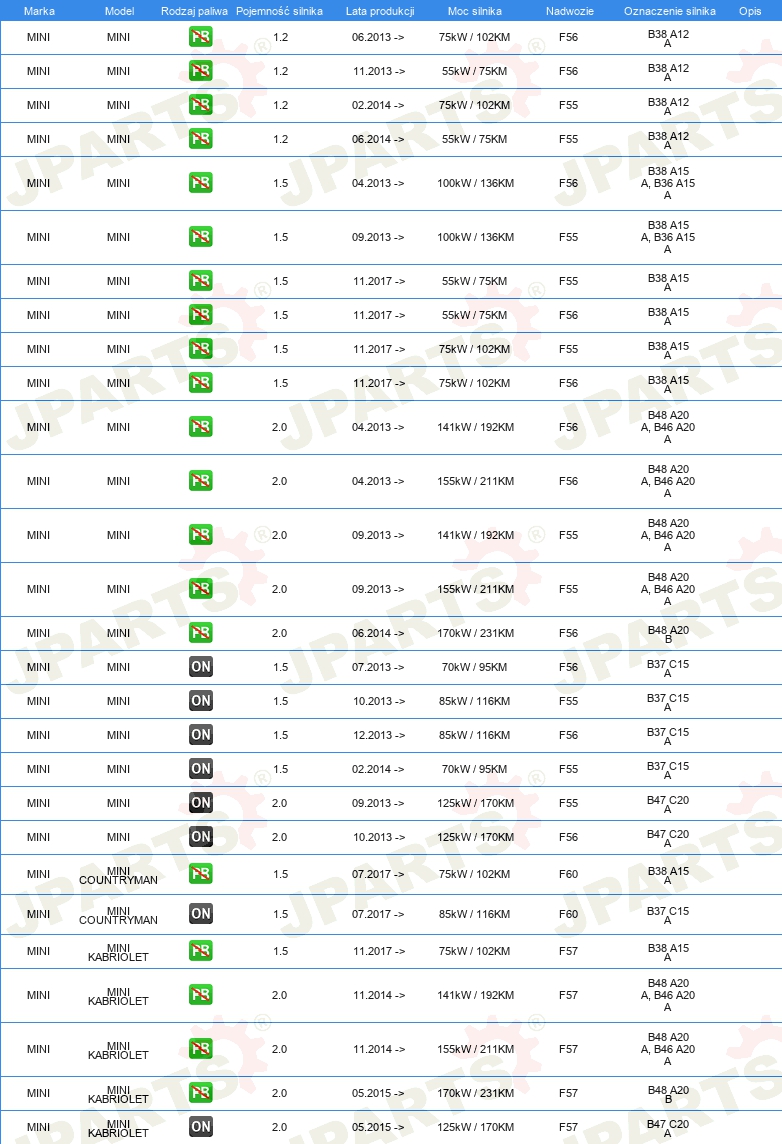Click petrol icon in 1.2 02.2014 F55 row
The height and width of the screenshot is (1144, 782).
(201, 105)
